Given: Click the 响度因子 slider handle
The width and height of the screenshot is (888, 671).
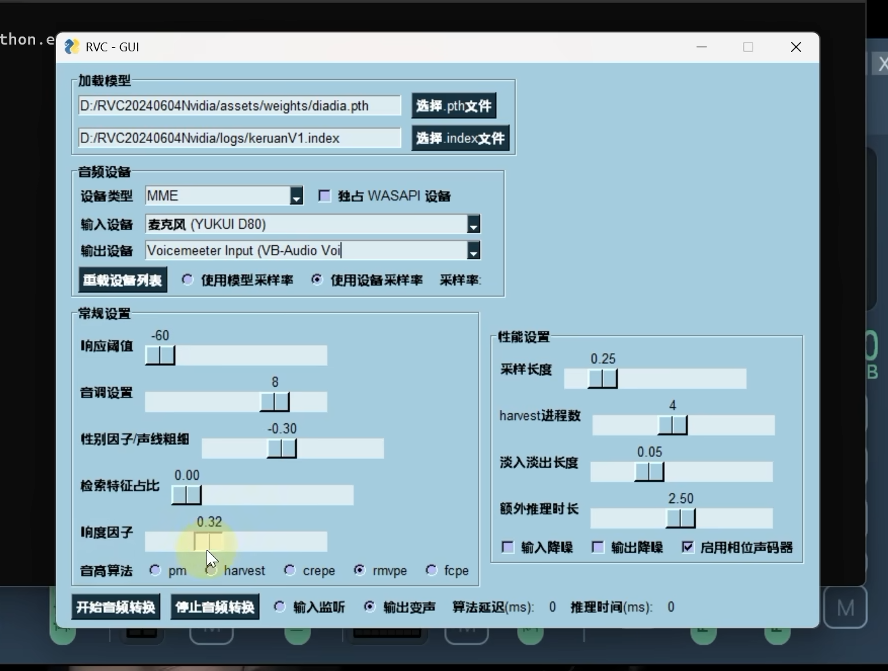Looking at the screenshot, I should (x=209, y=541).
